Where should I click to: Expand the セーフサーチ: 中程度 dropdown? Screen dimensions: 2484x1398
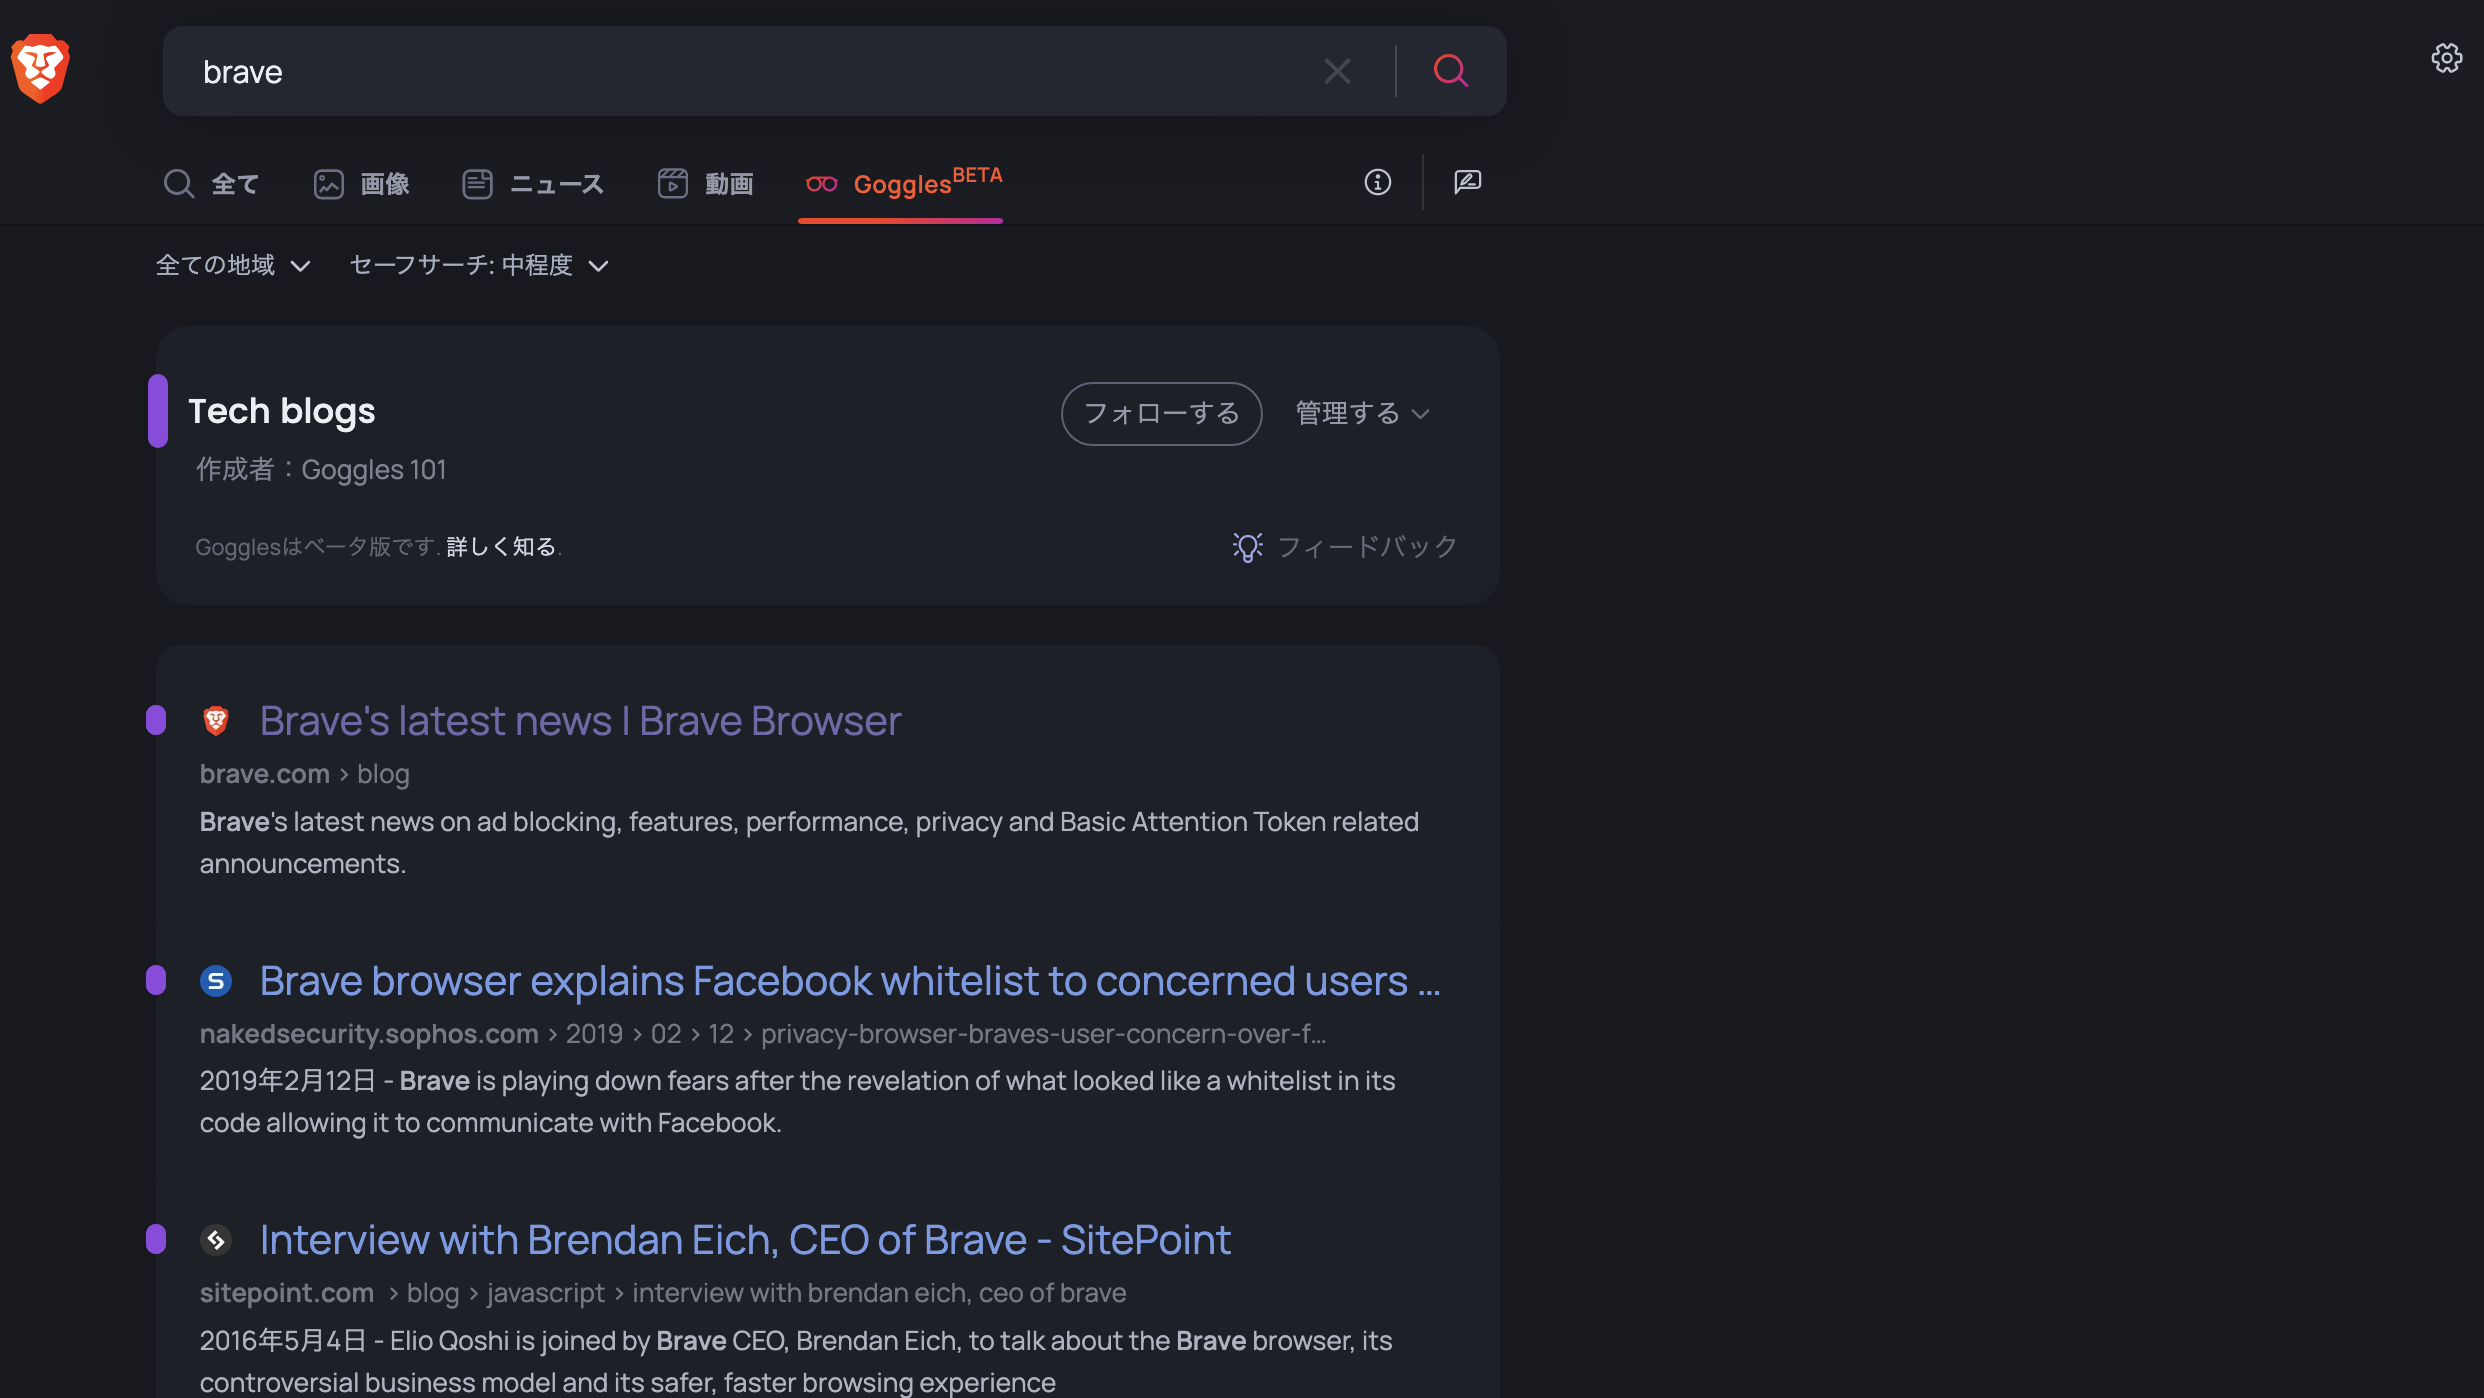point(479,265)
